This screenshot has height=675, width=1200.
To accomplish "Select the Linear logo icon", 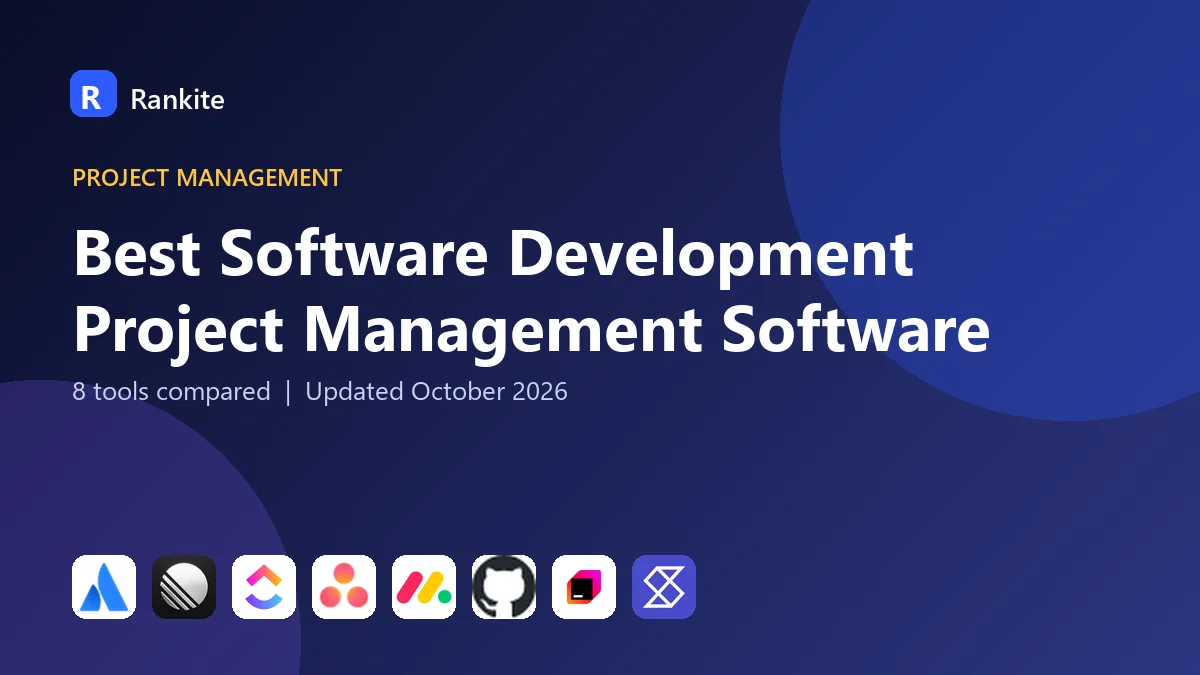I will point(184,587).
